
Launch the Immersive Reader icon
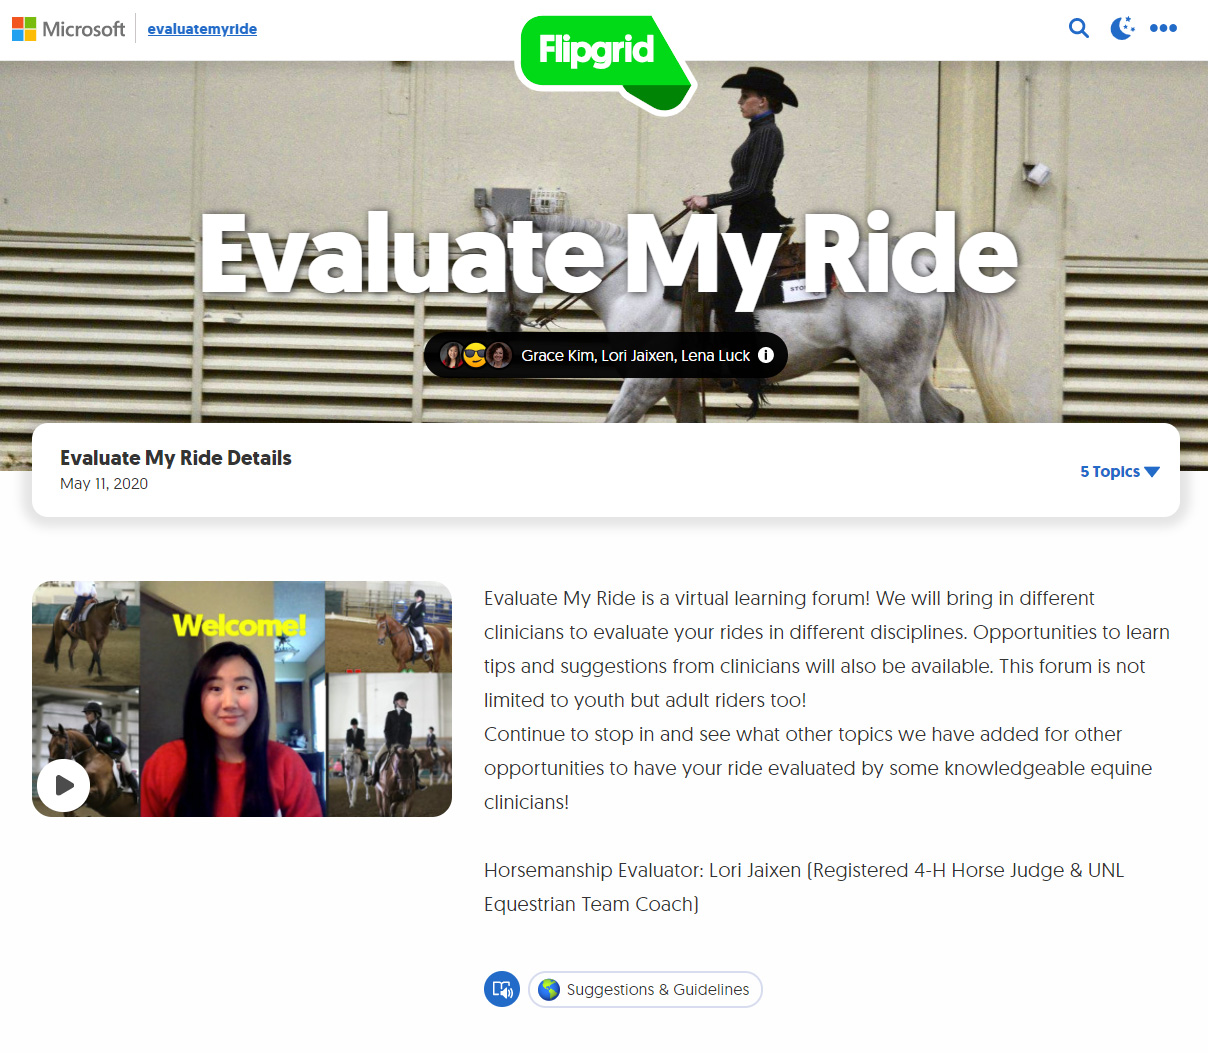tap(502, 989)
